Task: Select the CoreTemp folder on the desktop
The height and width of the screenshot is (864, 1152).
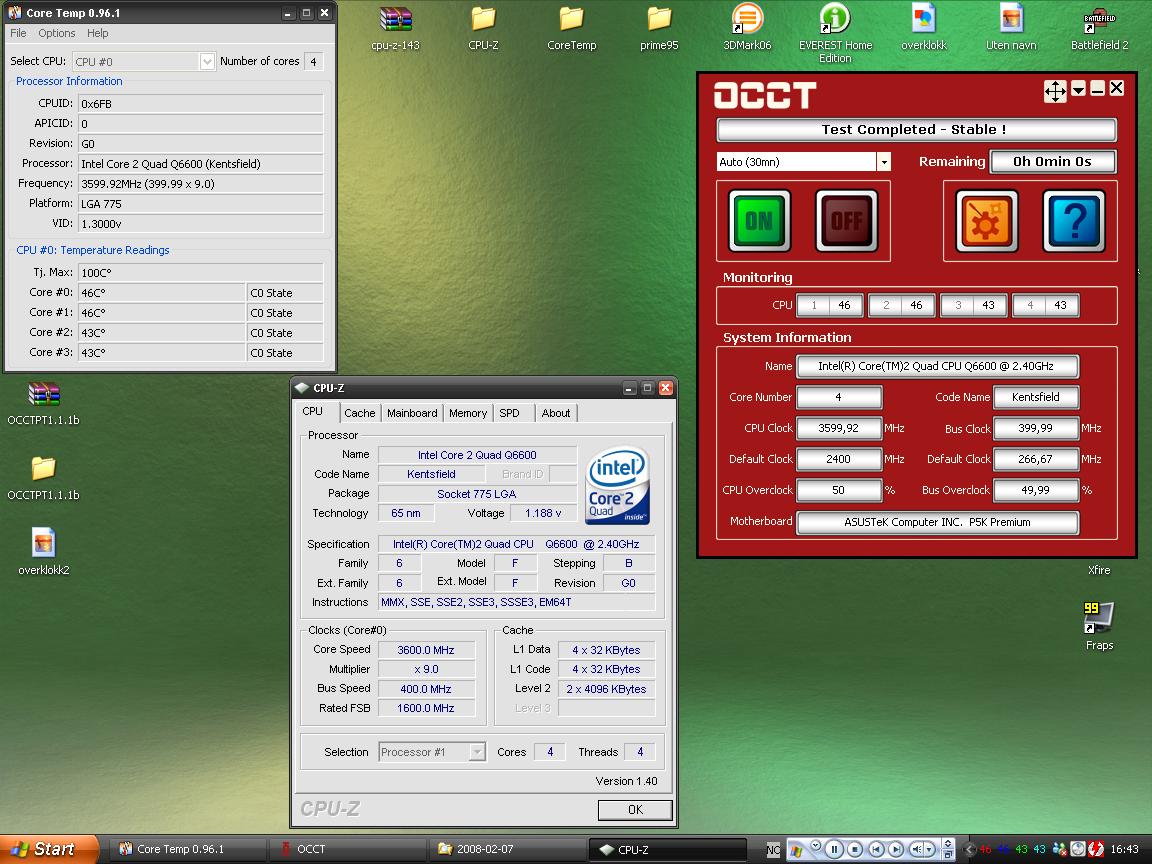Action: click(572, 29)
